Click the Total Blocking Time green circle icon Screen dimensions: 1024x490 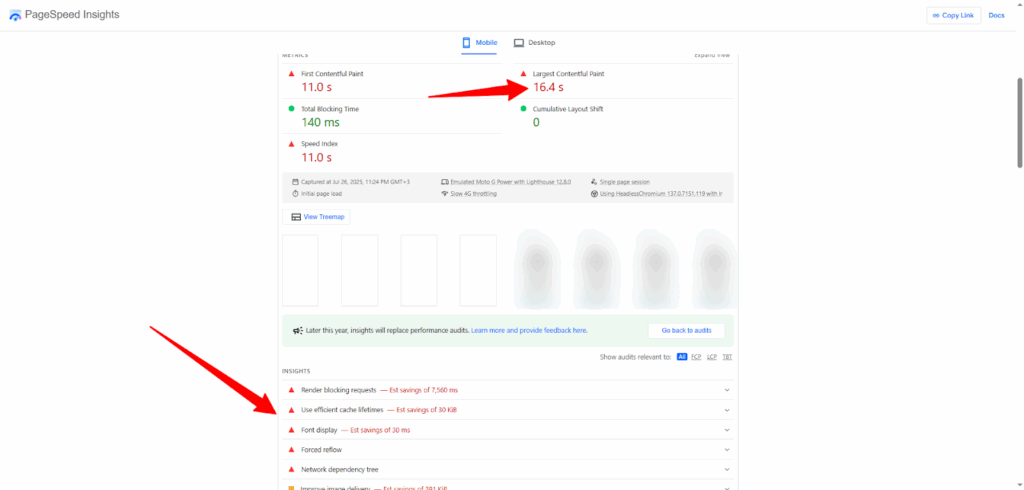point(291,108)
